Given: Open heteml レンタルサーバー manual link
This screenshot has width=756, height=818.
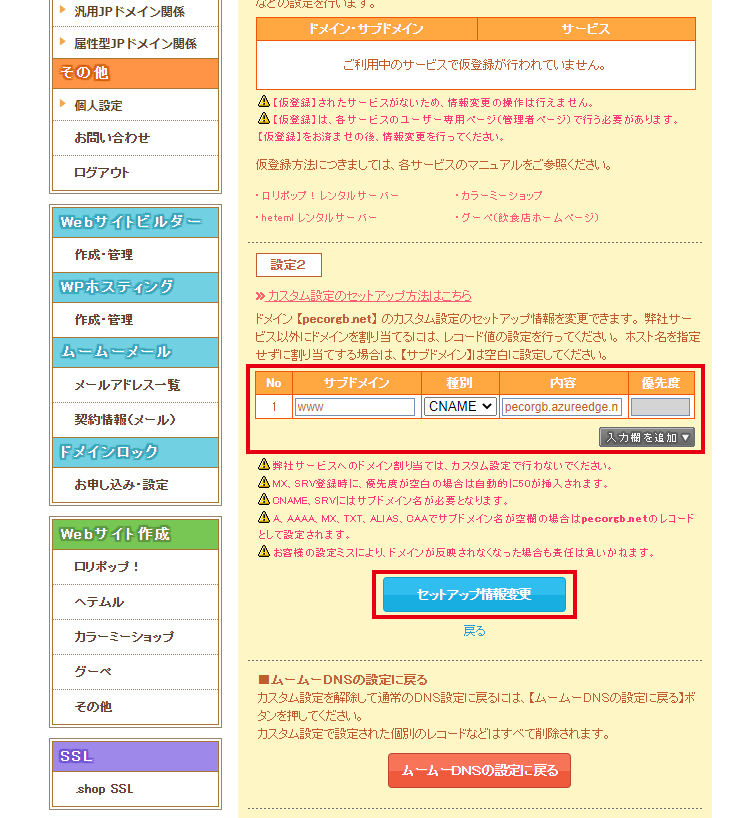Looking at the screenshot, I should 319,217.
